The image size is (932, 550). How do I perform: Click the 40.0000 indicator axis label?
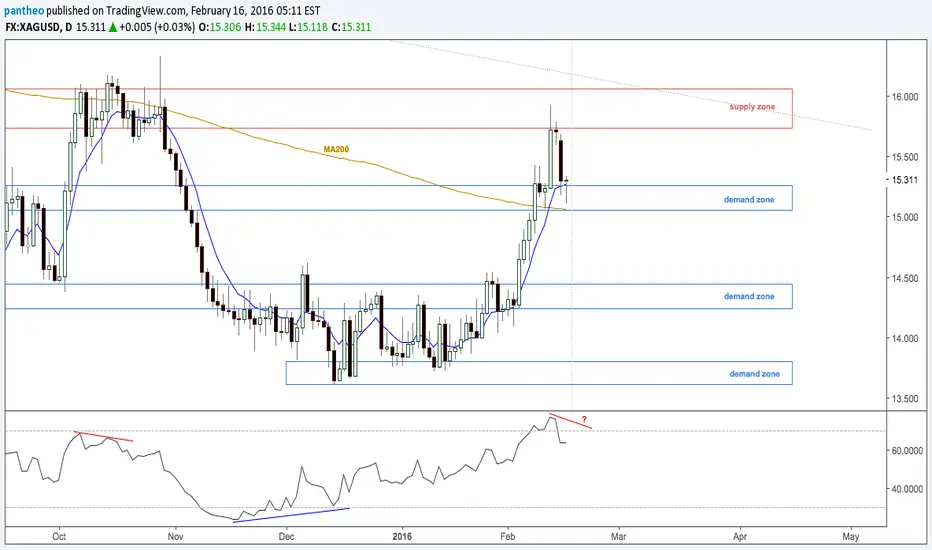pyautogui.click(x=906, y=489)
